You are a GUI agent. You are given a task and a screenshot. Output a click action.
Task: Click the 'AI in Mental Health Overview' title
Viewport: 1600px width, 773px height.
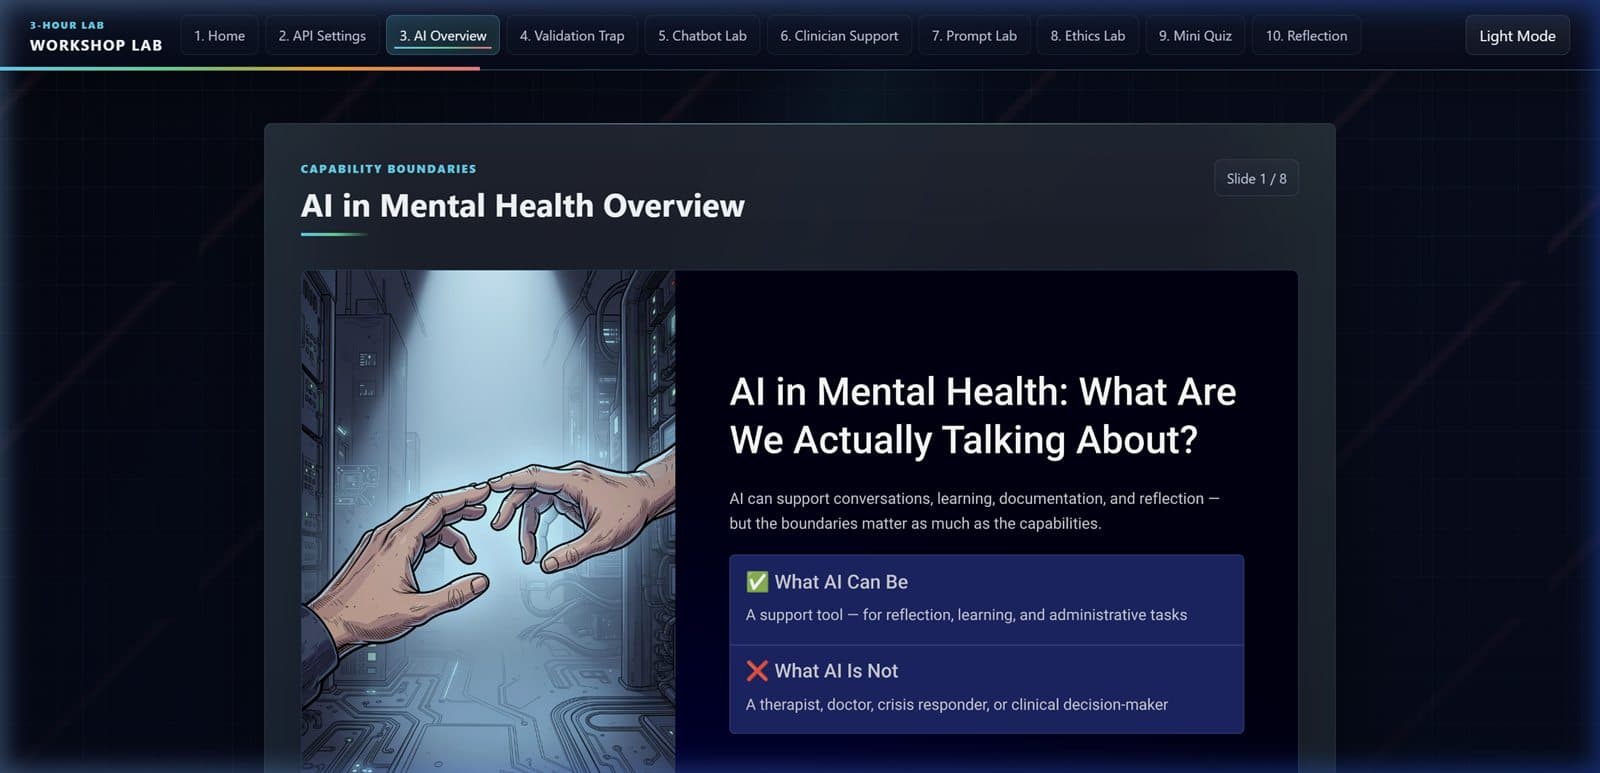point(522,205)
